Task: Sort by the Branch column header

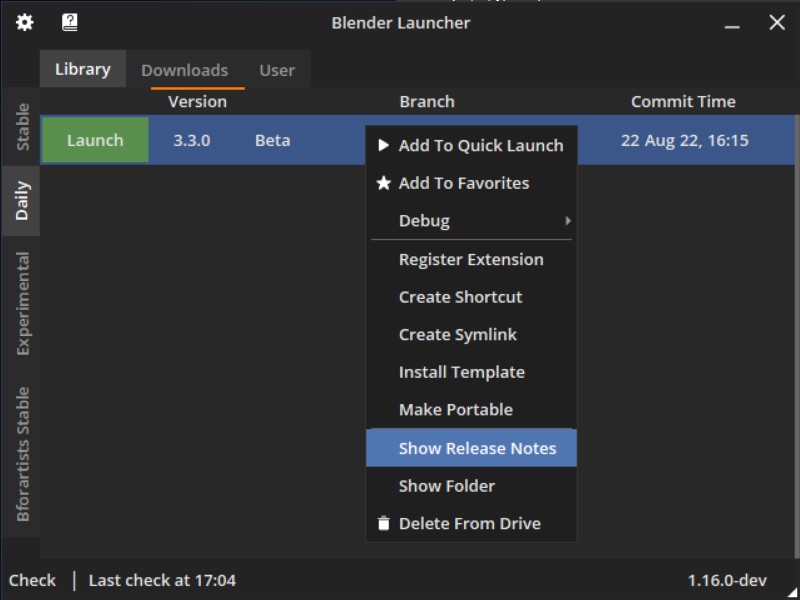Action: tap(427, 102)
